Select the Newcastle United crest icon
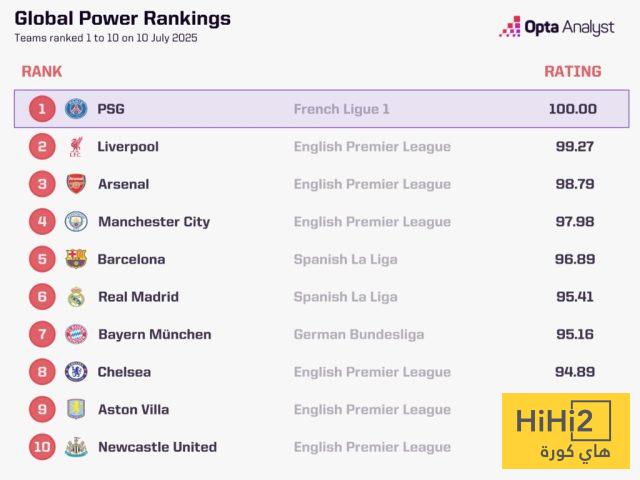This screenshot has height=480, width=640. pos(76,447)
